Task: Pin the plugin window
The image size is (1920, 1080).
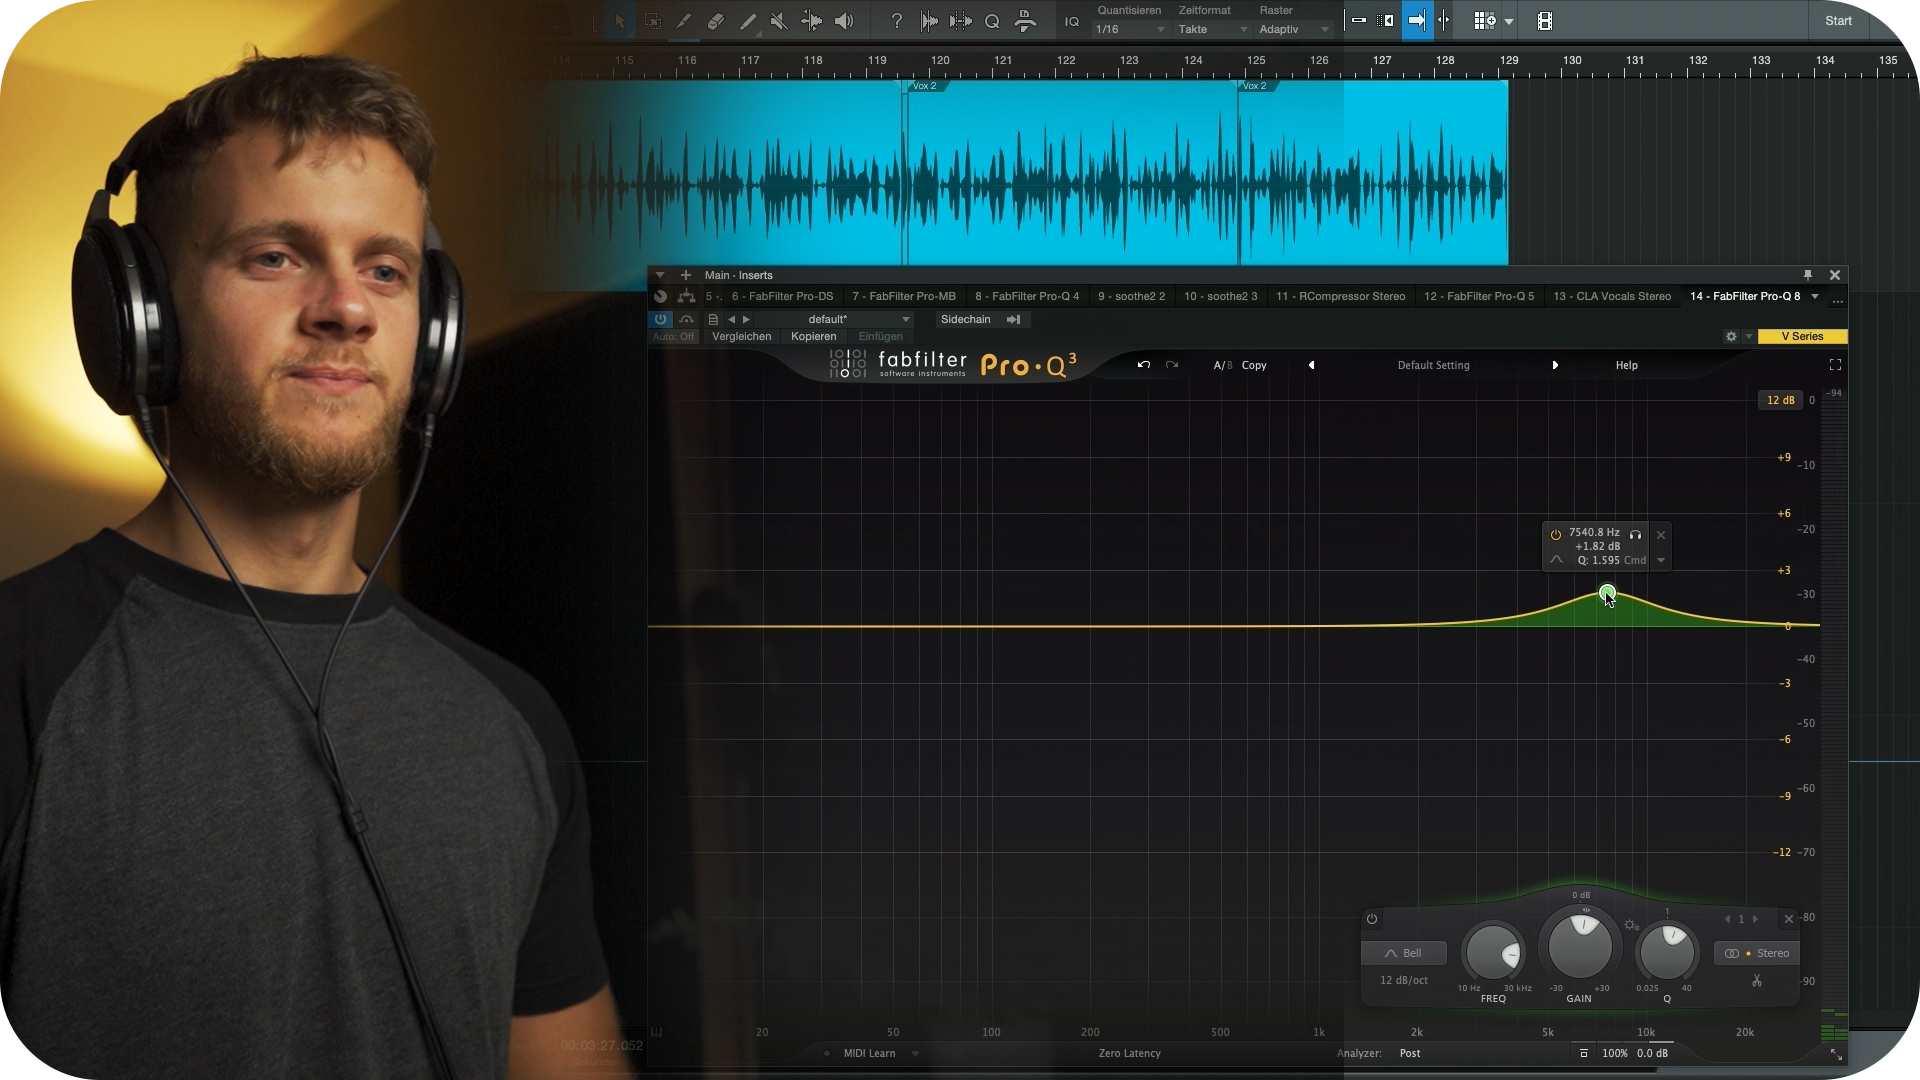Action: click(x=1808, y=275)
